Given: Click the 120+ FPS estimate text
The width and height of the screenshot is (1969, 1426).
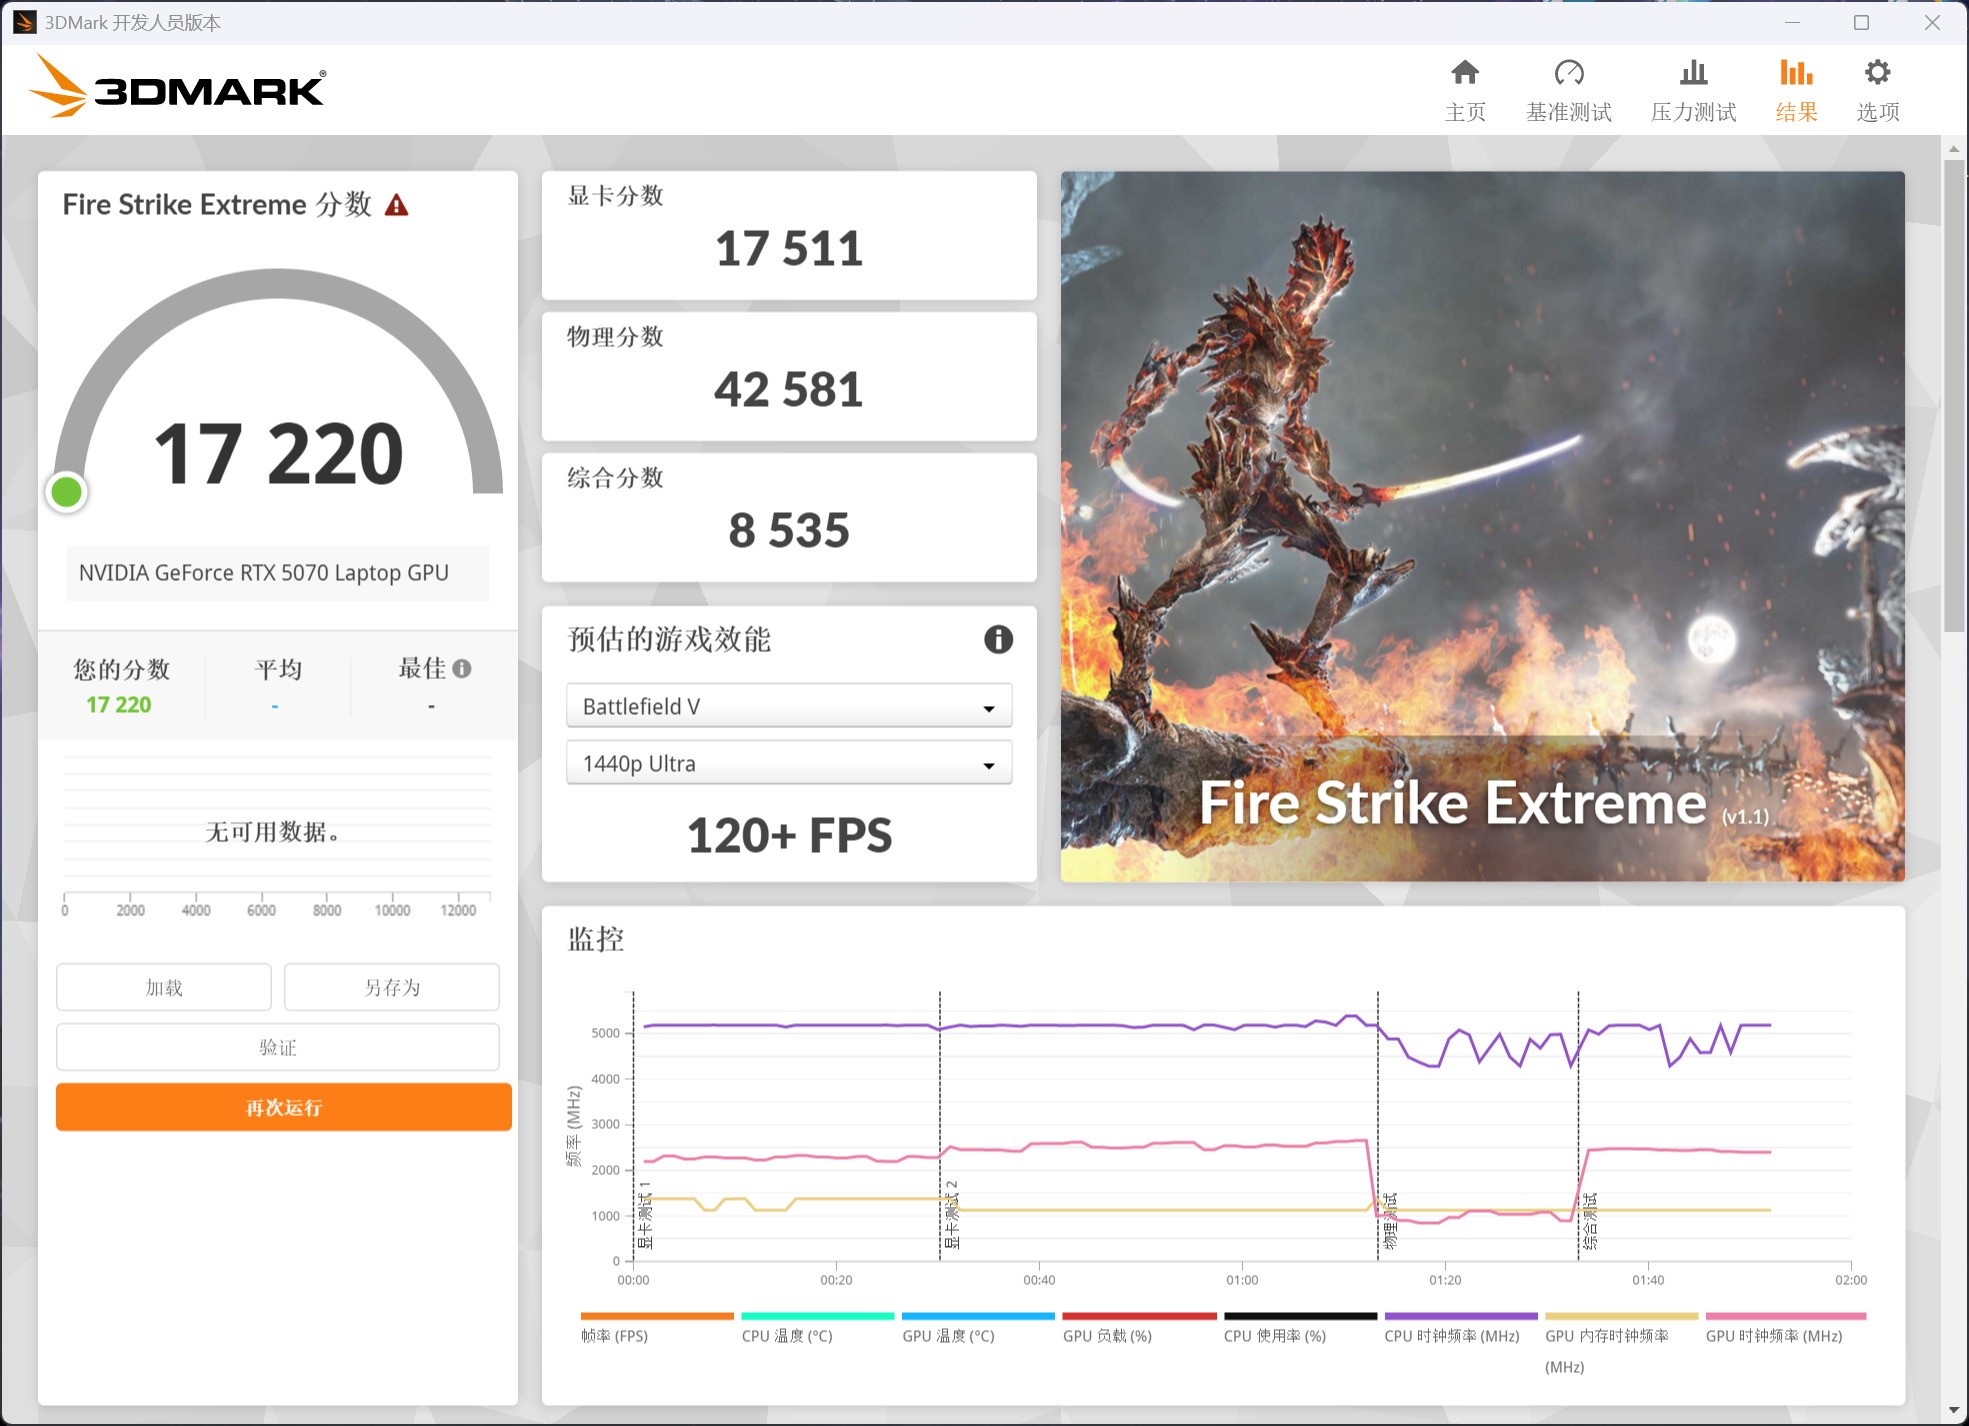Looking at the screenshot, I should (x=789, y=835).
